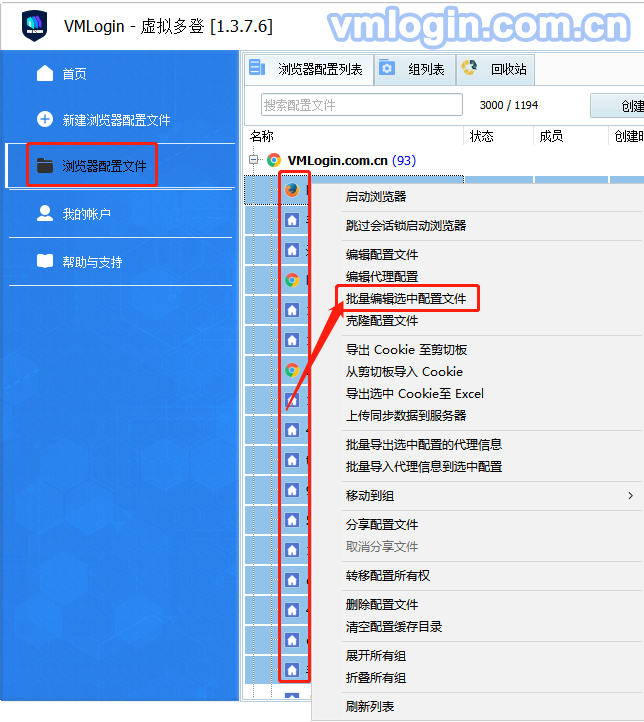Image resolution: width=644 pixels, height=722 pixels.
Task: Choose 编辑配置文件 from context menu
Action: pyautogui.click(x=382, y=255)
